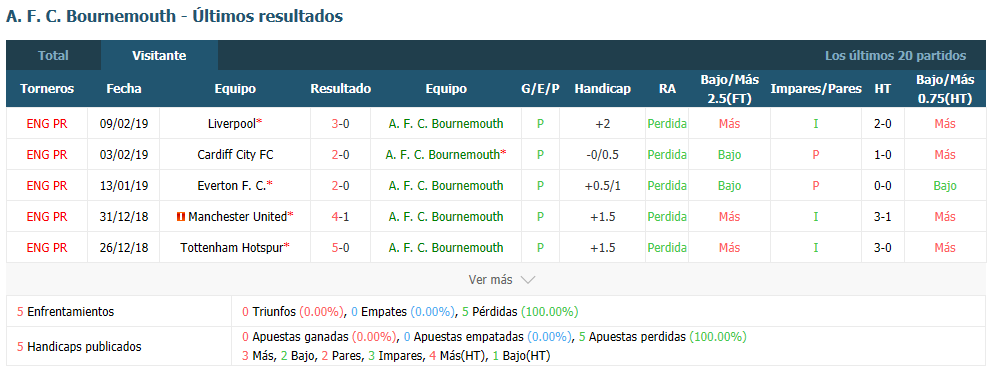Viewport: 990px width, 369px height.
Task: Click the Impares/Pares column header
Action: tap(816, 89)
